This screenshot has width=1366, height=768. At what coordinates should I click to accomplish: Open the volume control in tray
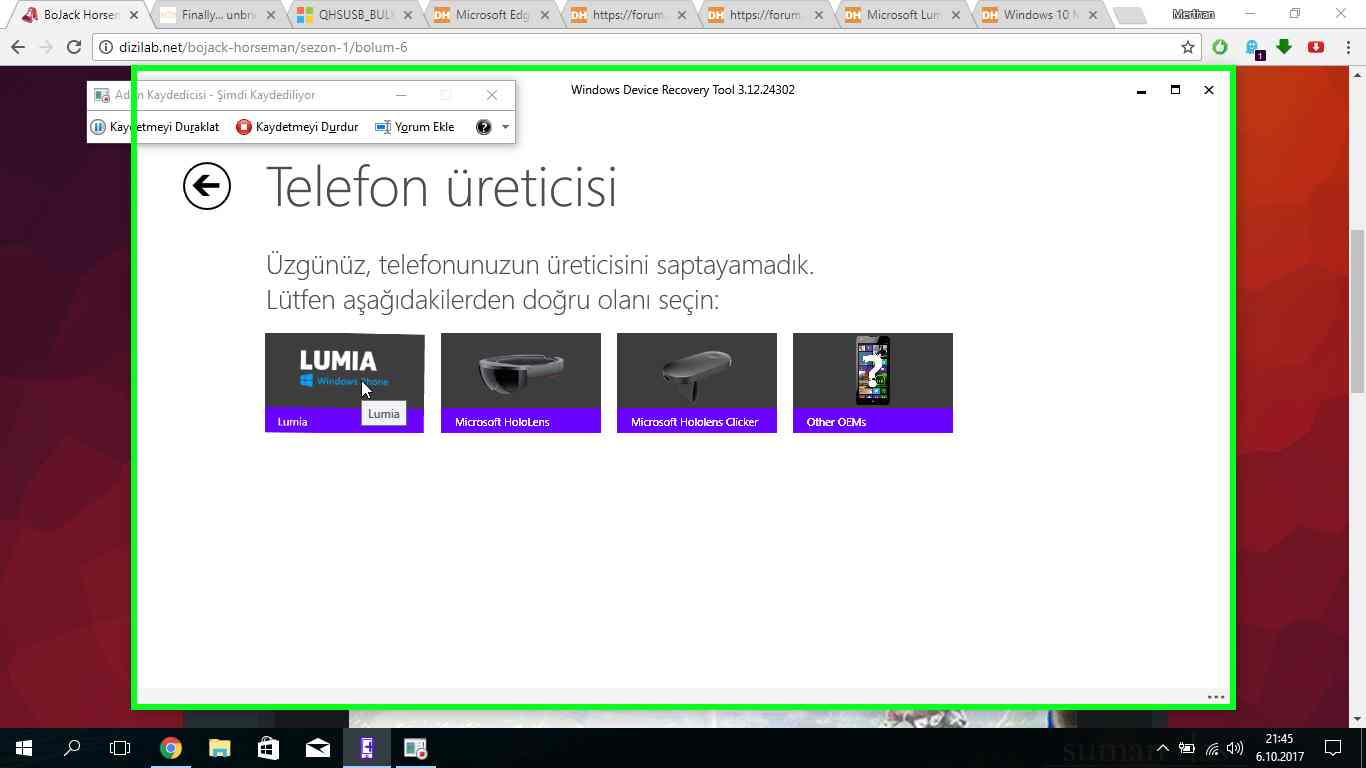coord(1235,748)
